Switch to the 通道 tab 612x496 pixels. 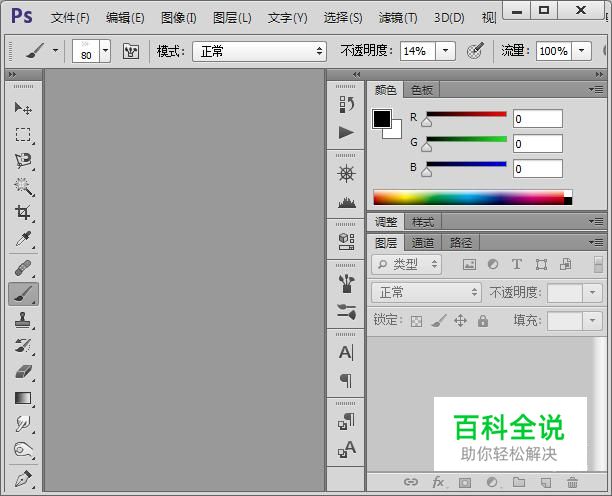pos(423,243)
